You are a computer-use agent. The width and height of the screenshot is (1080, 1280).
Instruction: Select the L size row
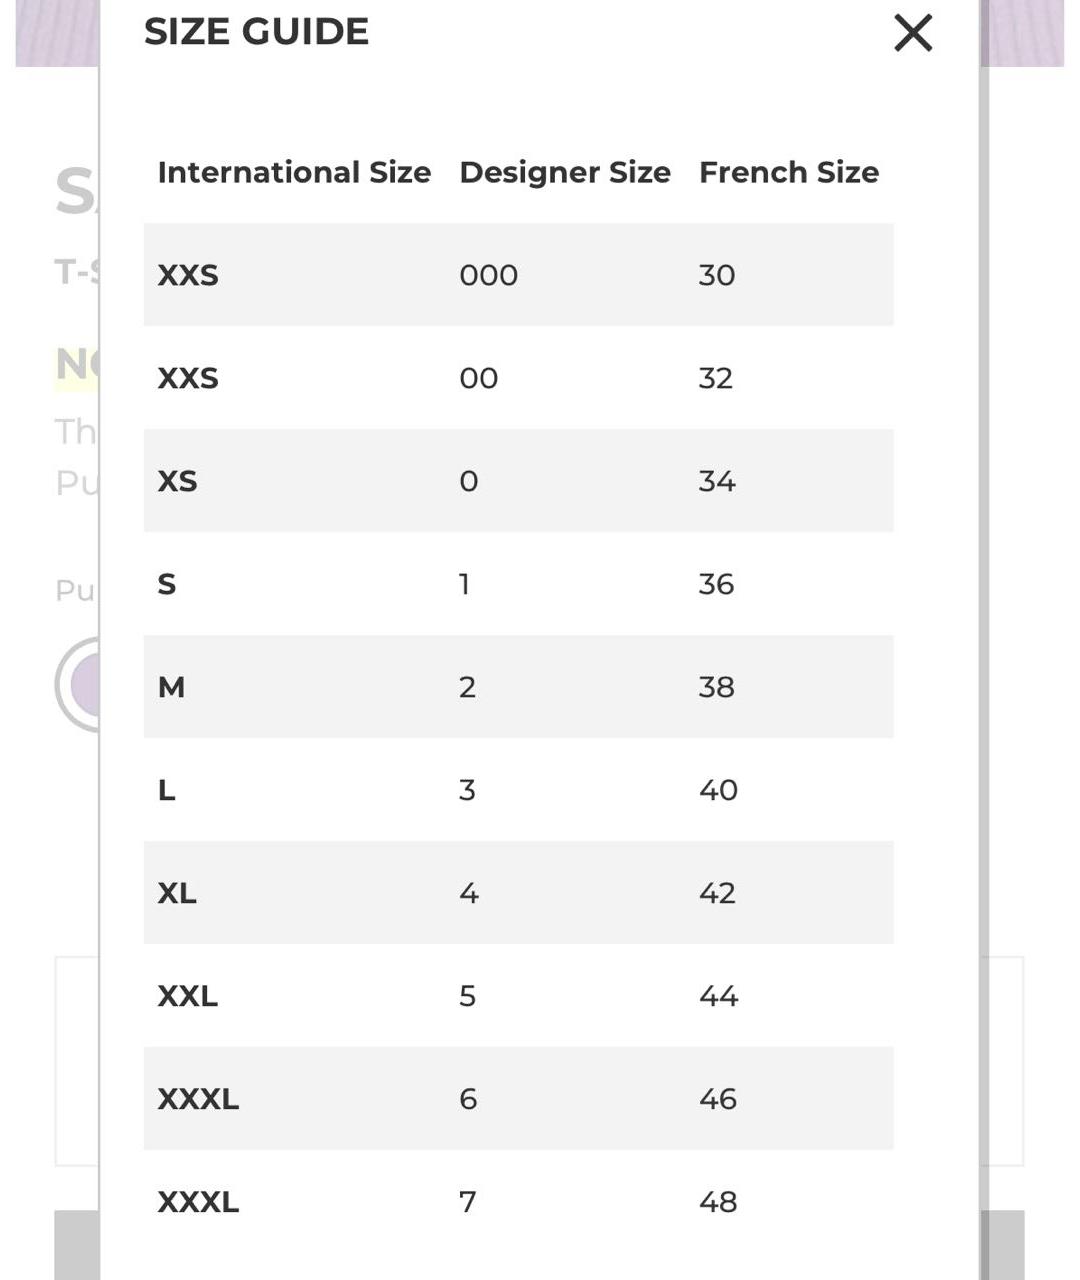[x=518, y=789]
